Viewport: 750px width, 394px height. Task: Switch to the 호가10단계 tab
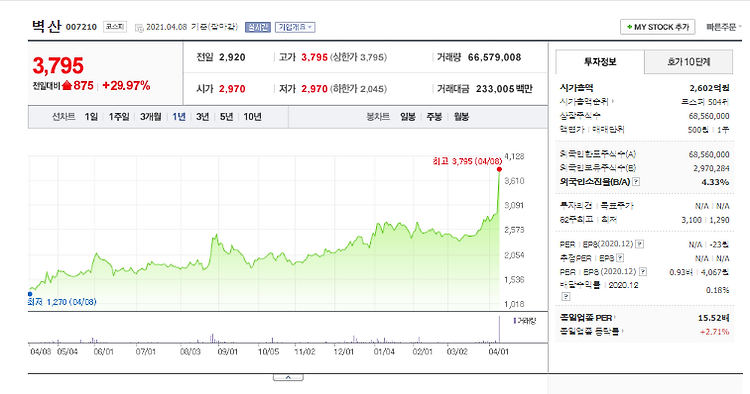(x=688, y=62)
